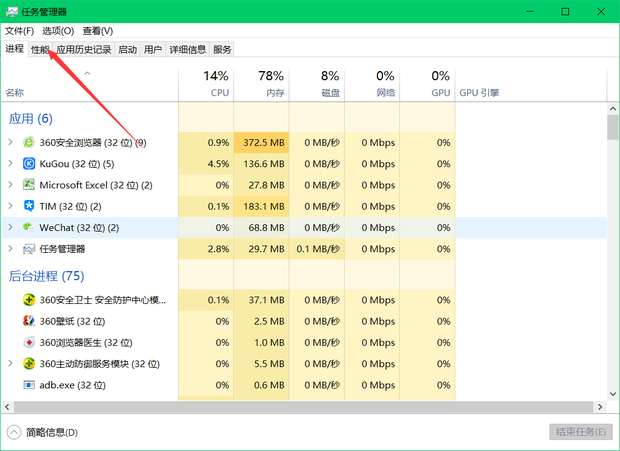Expand the 任务管理器 process group
This screenshot has height=451, width=620.
click(11, 248)
